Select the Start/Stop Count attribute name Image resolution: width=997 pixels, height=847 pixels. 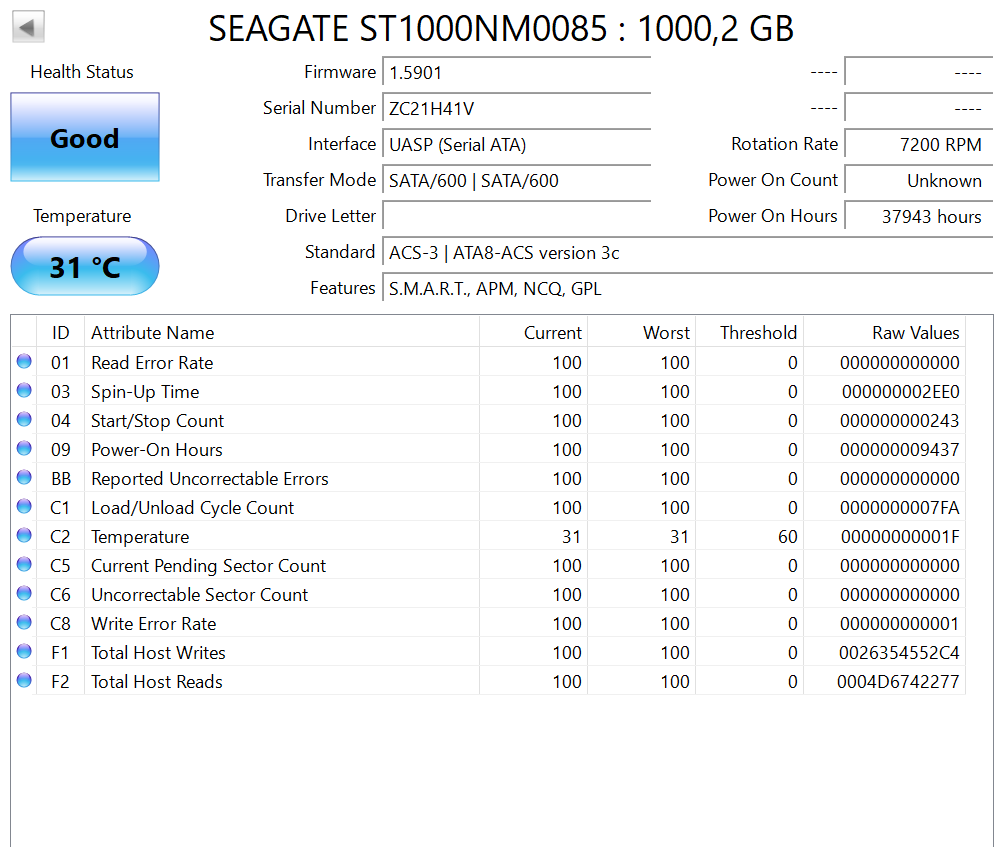click(x=157, y=421)
